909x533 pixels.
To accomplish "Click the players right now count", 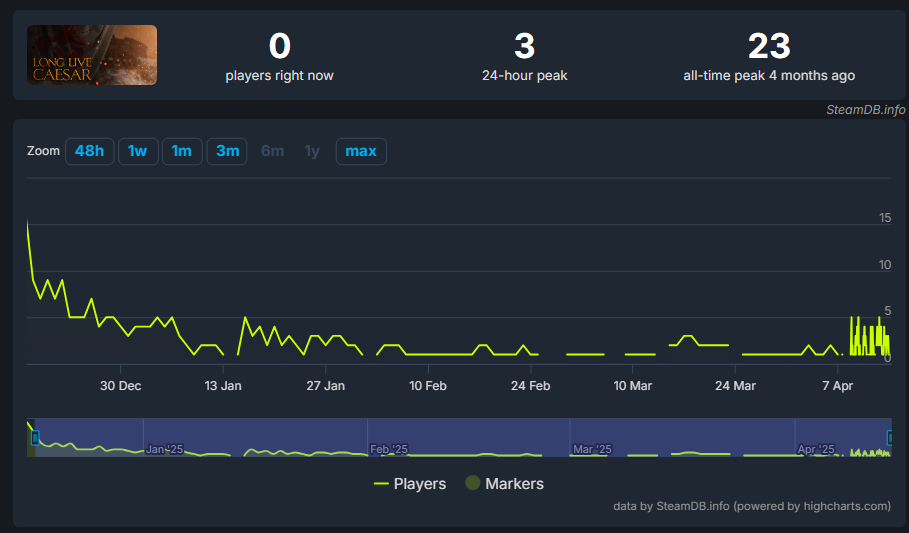I will 279,46.
